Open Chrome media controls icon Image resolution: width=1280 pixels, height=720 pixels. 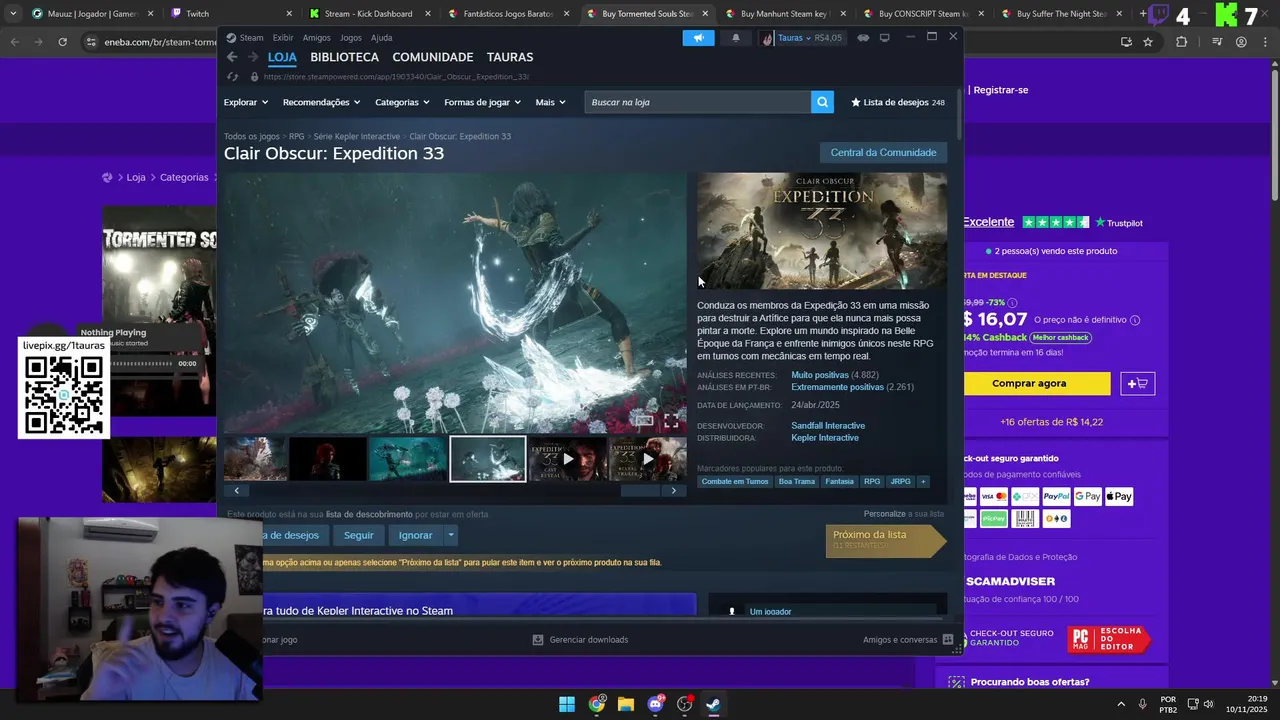(1217, 42)
